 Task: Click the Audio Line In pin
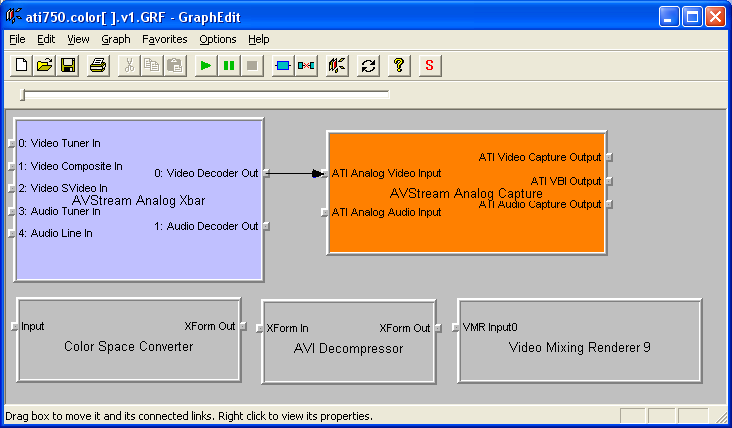pos(12,233)
